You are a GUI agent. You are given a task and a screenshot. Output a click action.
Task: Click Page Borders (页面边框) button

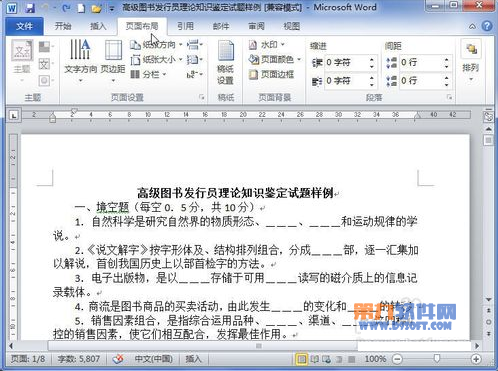click(271, 74)
